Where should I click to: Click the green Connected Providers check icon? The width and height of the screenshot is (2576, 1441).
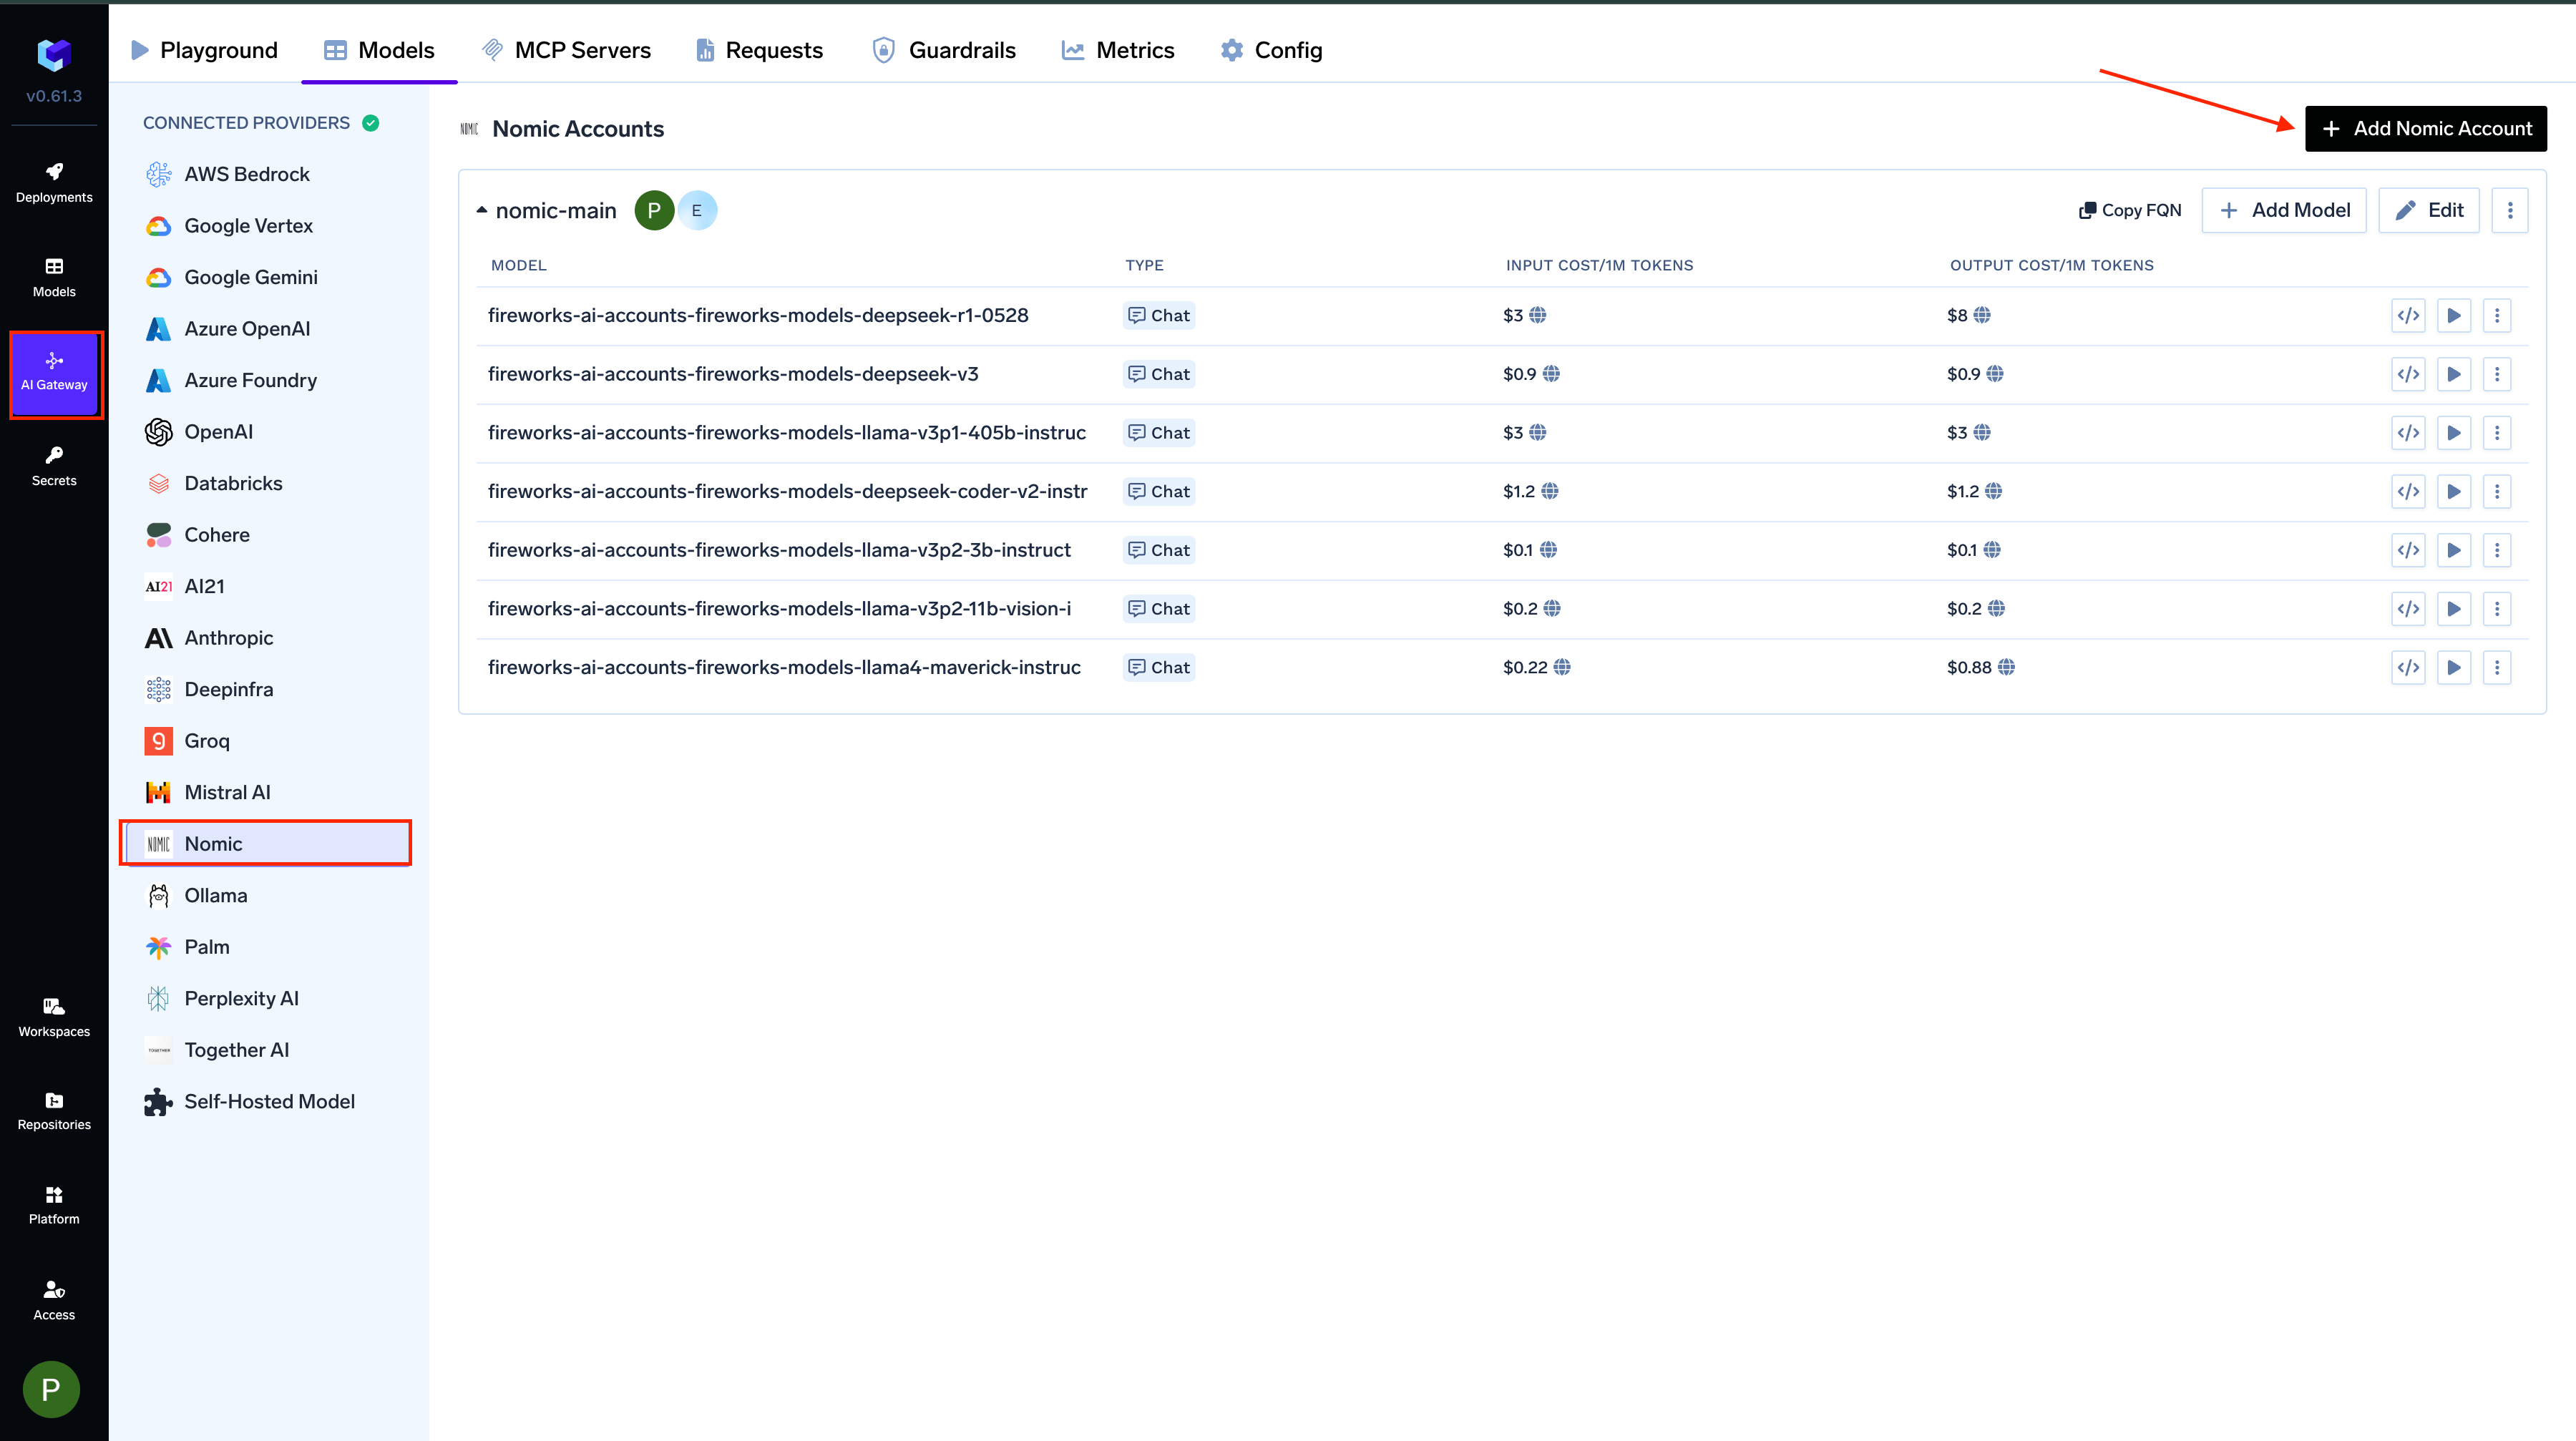click(371, 123)
